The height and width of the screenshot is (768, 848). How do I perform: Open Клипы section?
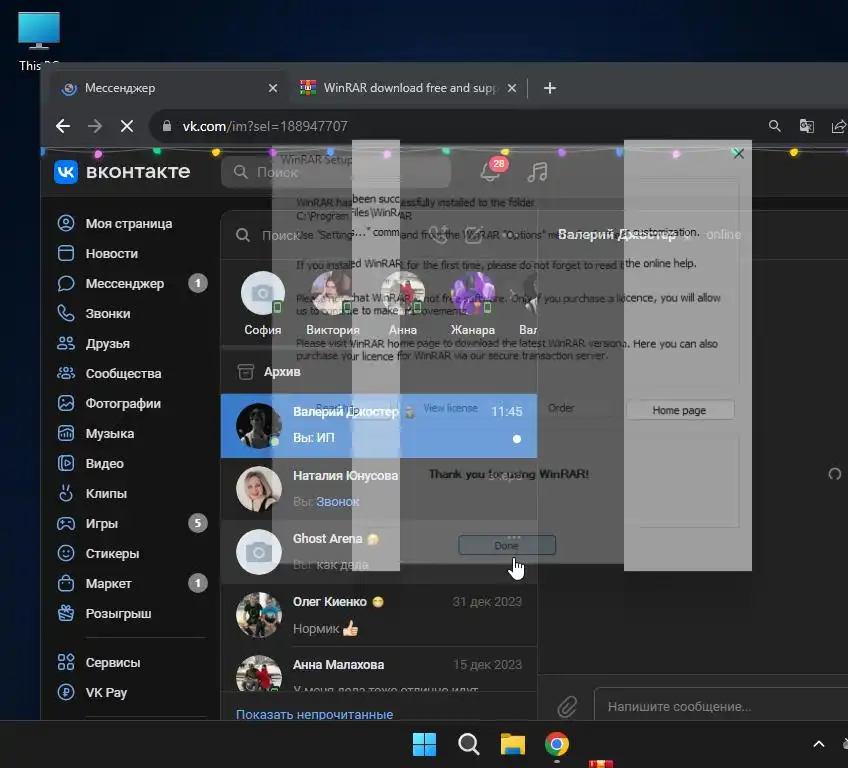tap(92, 493)
